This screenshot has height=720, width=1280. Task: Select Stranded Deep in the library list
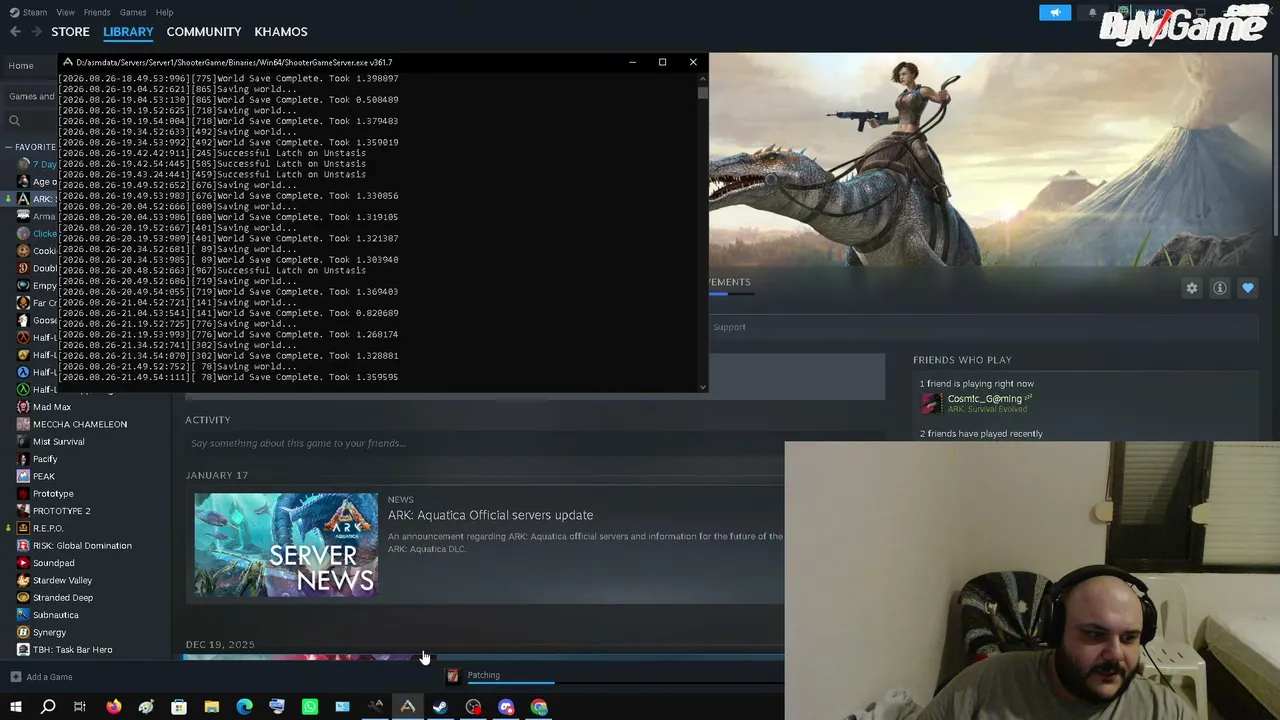pyautogui.click(x=63, y=598)
